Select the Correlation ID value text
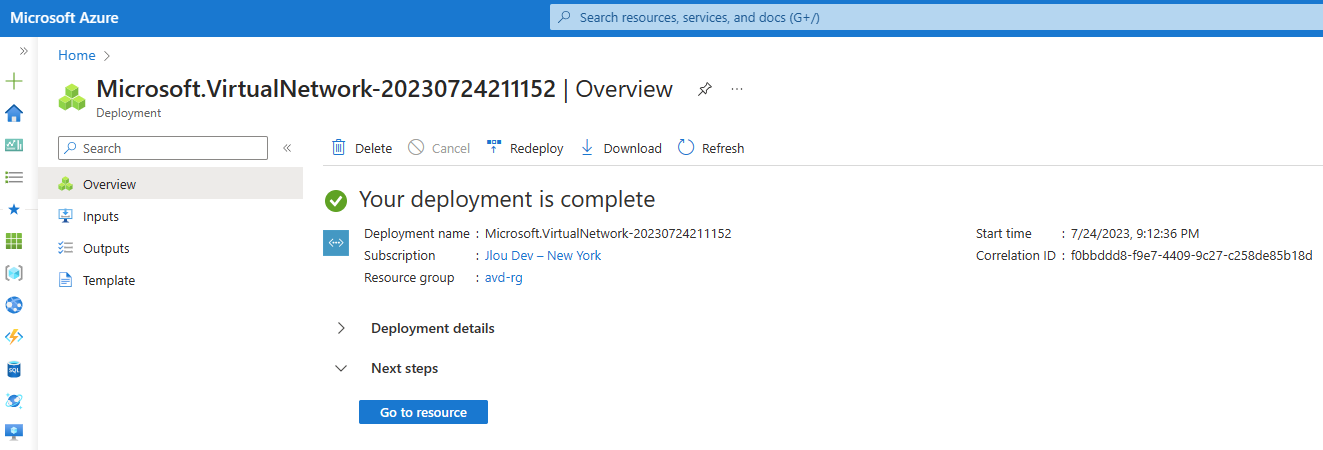 (1192, 255)
